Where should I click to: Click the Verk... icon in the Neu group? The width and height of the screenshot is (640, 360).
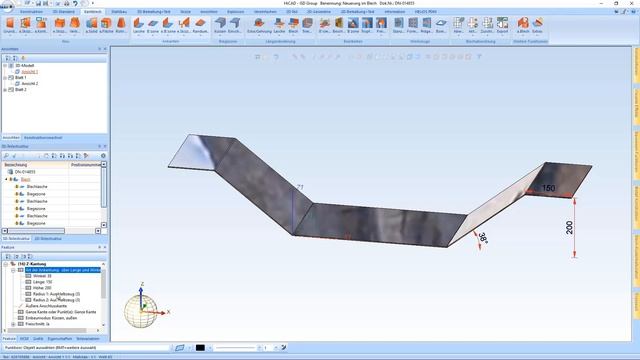pos(75,23)
